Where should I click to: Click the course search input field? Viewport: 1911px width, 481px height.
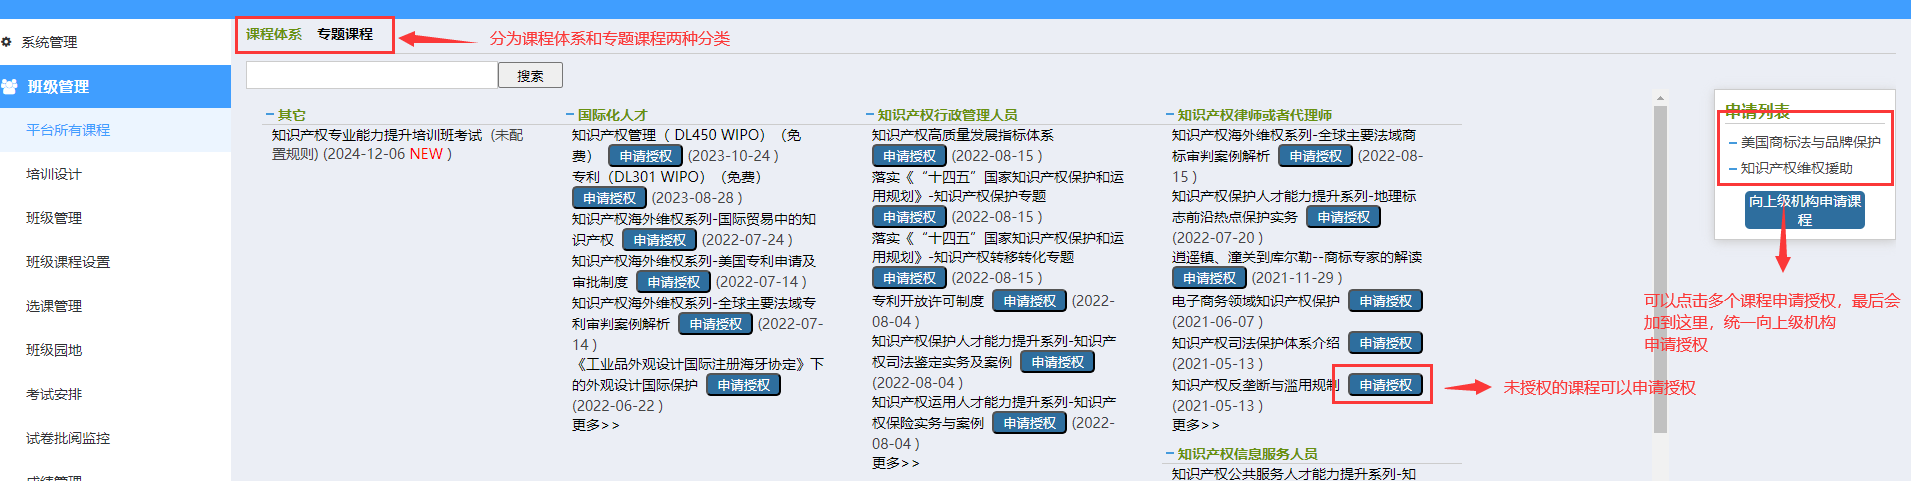[x=372, y=75]
